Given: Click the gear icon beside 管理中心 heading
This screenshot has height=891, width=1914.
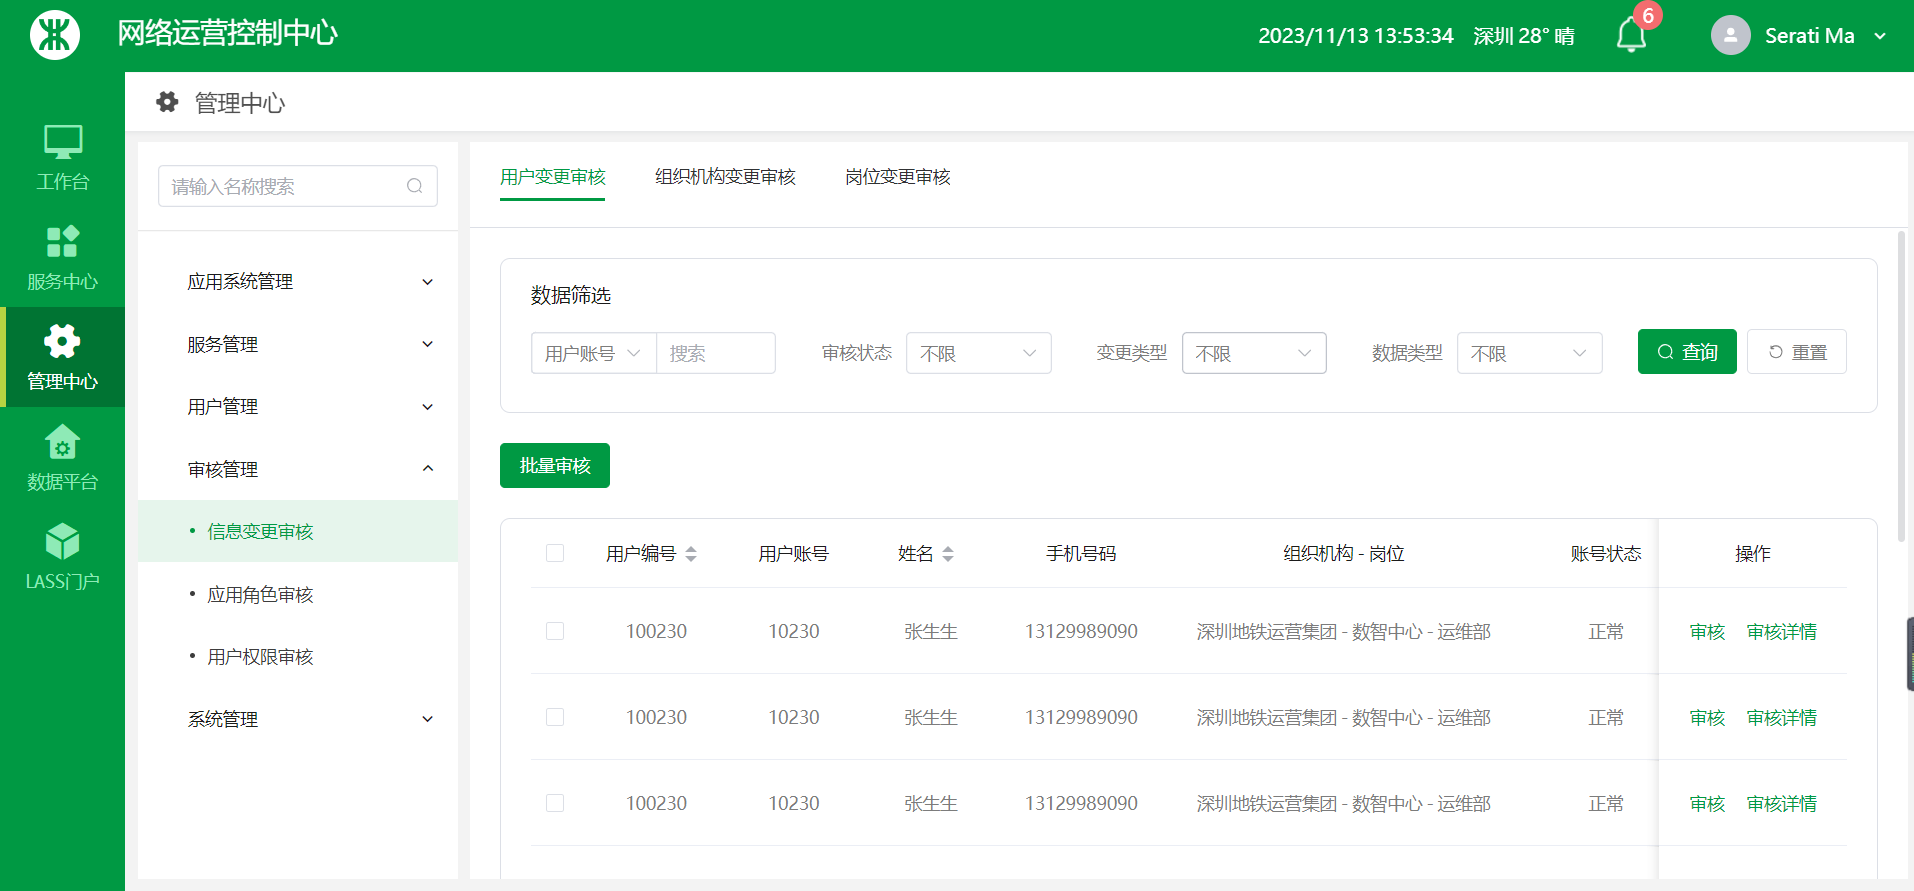Looking at the screenshot, I should click(167, 102).
